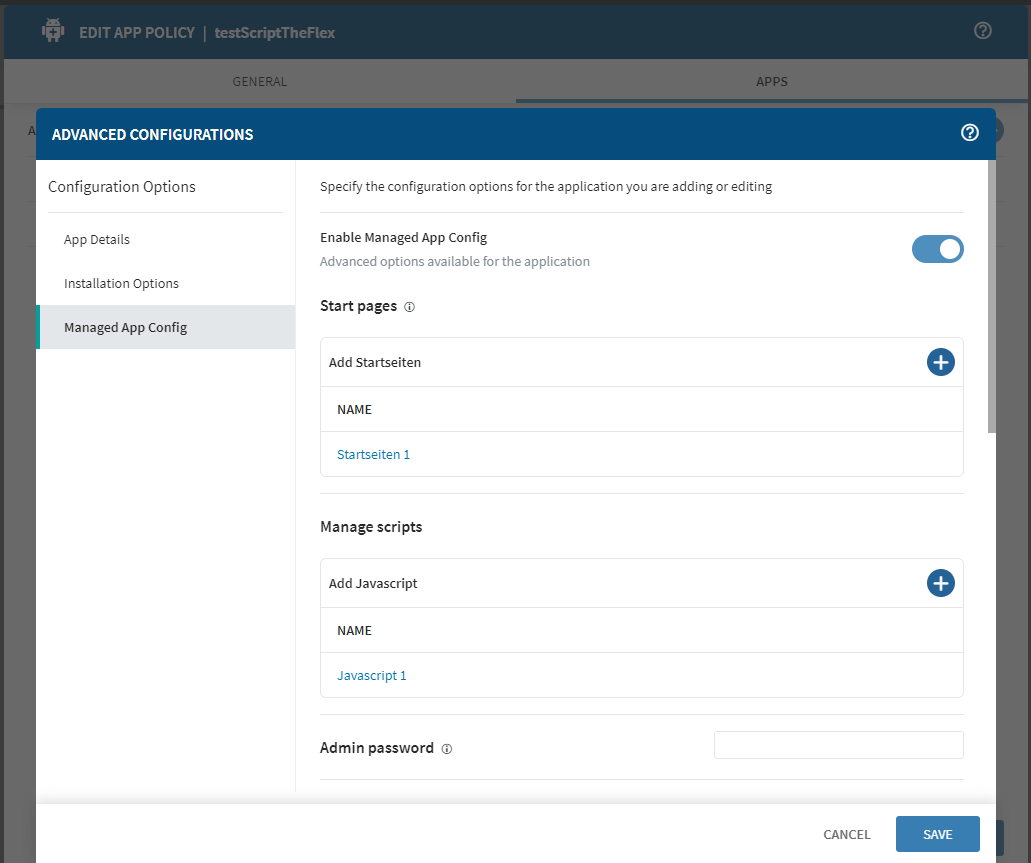The height and width of the screenshot is (863, 1031).
Task: Open the Javascript 1 entry
Action: pos(371,676)
